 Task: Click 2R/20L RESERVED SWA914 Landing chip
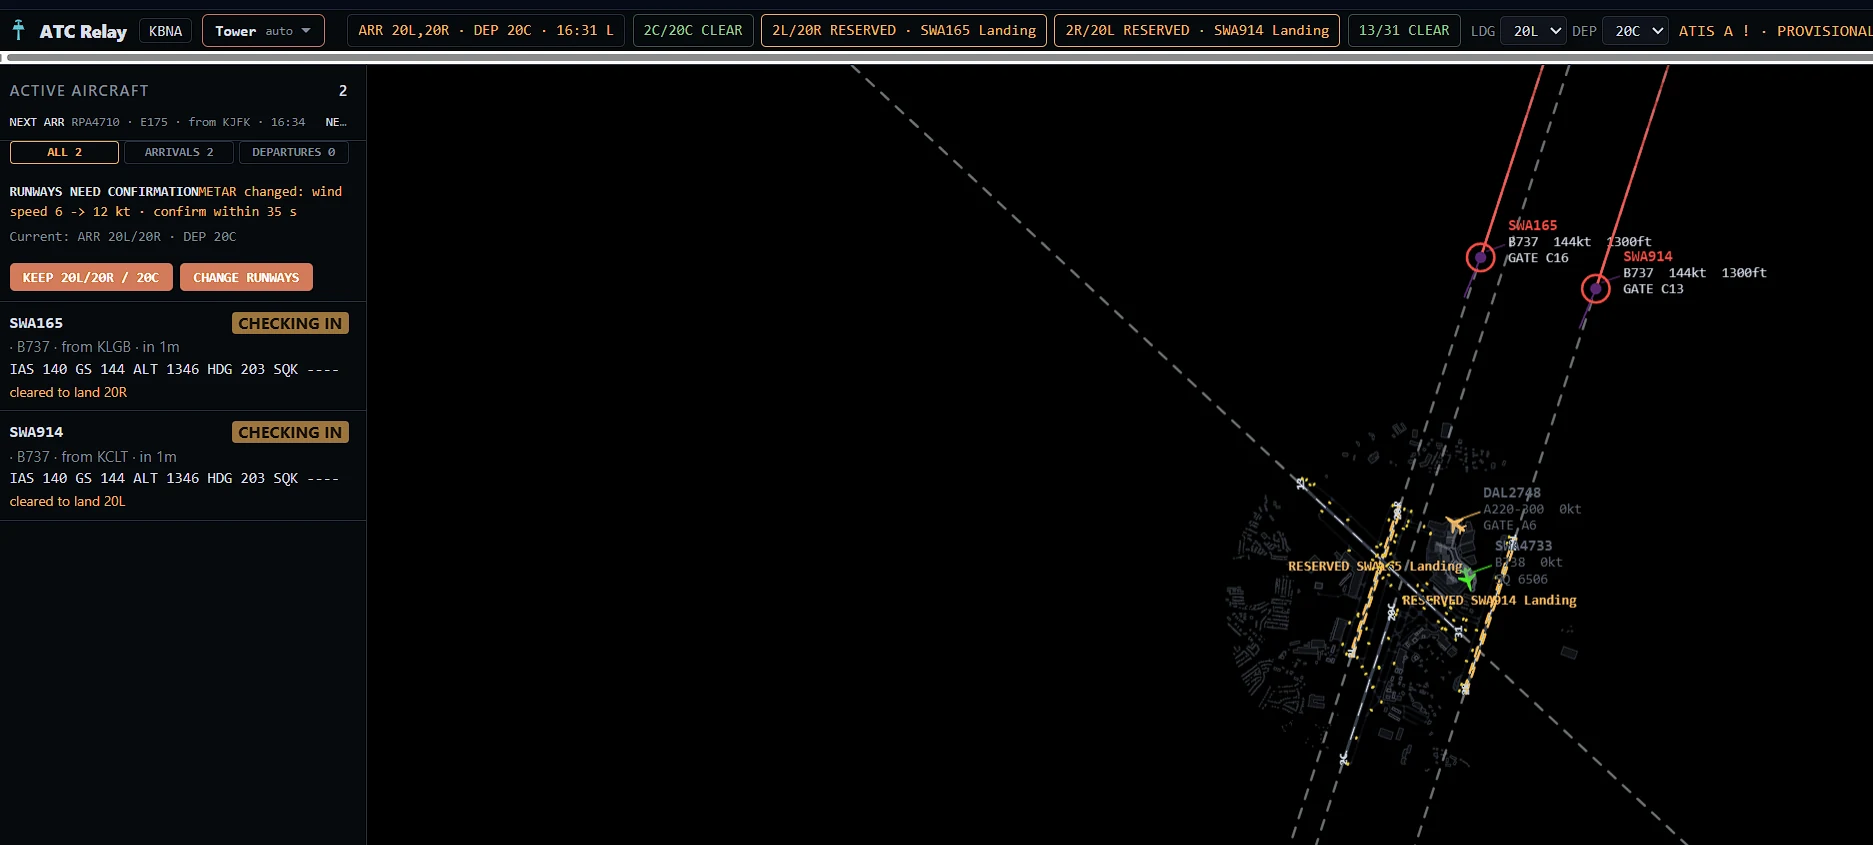pos(1197,31)
